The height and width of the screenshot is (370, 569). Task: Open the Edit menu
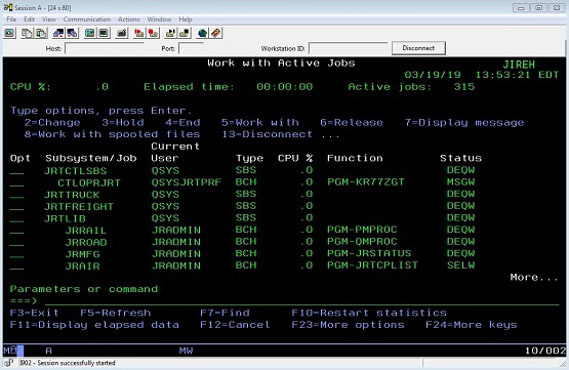pos(29,19)
